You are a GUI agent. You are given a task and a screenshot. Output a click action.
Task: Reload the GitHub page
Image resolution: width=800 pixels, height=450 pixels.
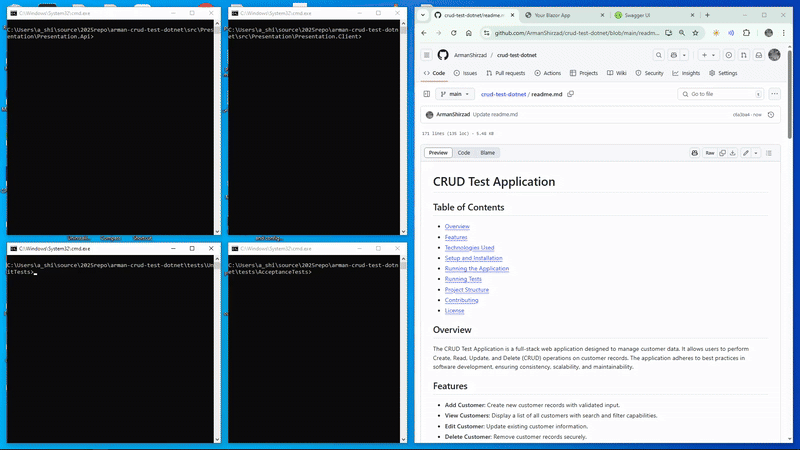point(454,33)
